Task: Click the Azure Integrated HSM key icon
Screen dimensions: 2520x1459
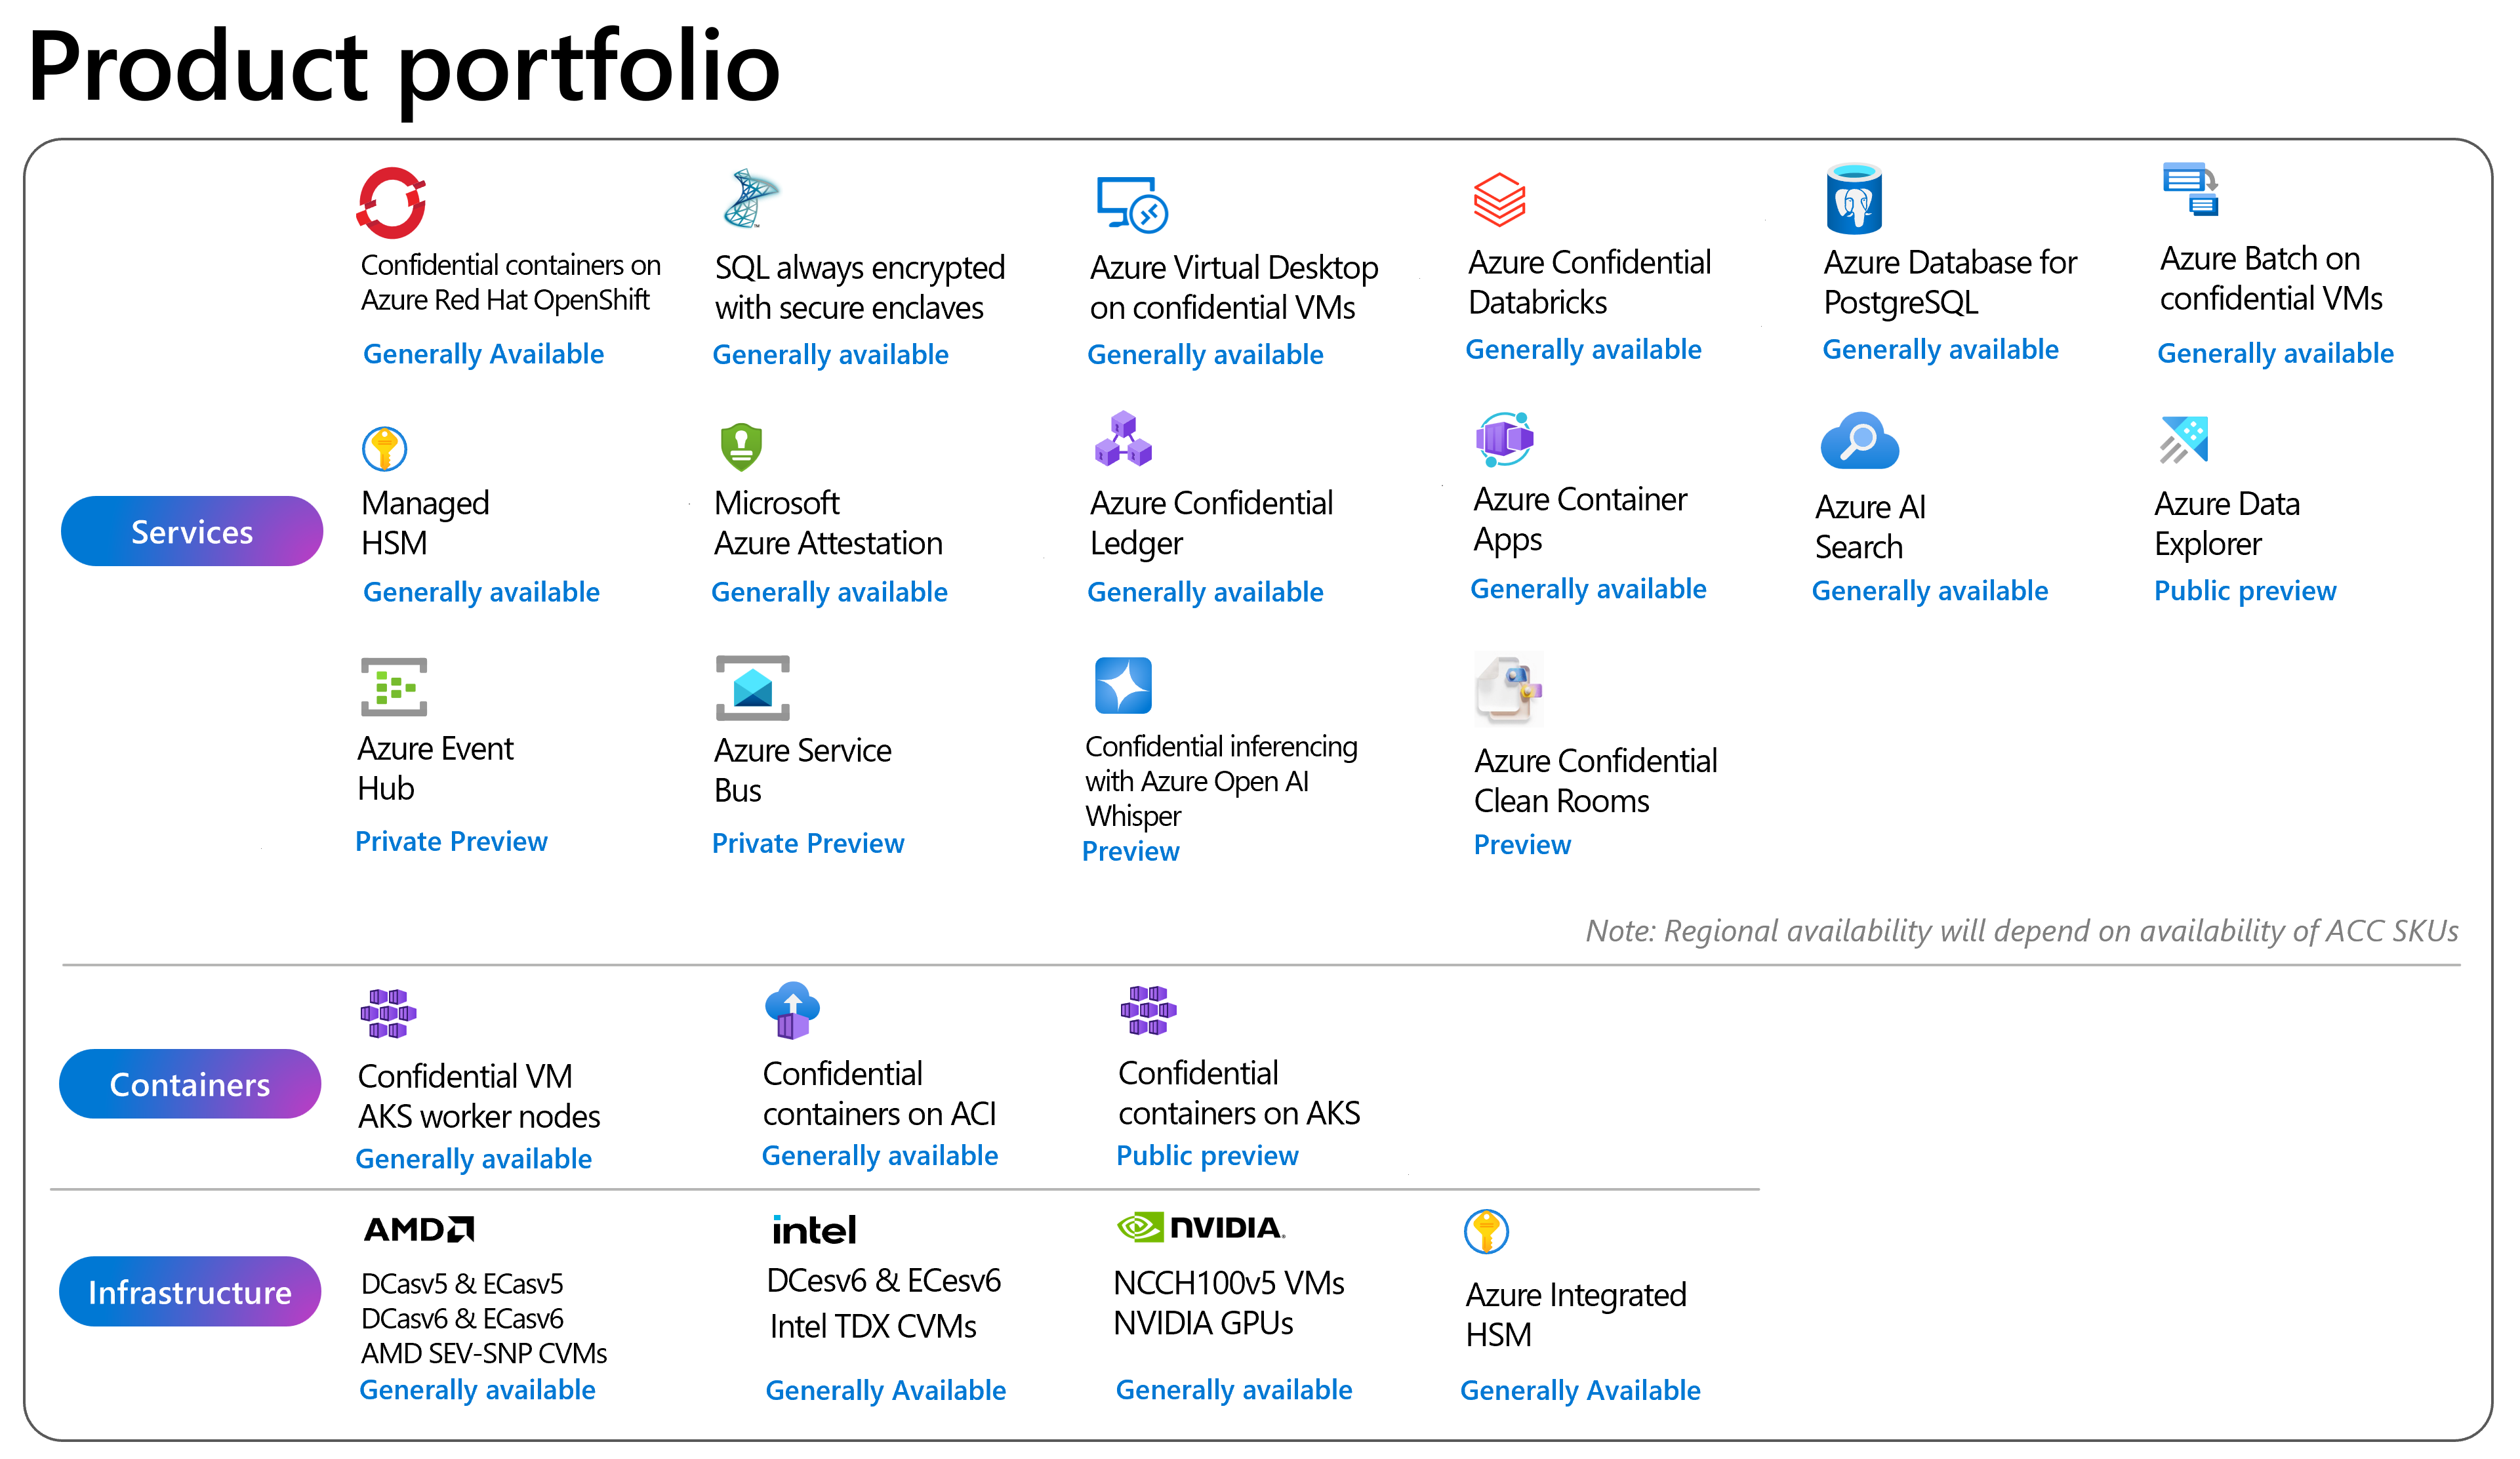Action: 1486,1231
